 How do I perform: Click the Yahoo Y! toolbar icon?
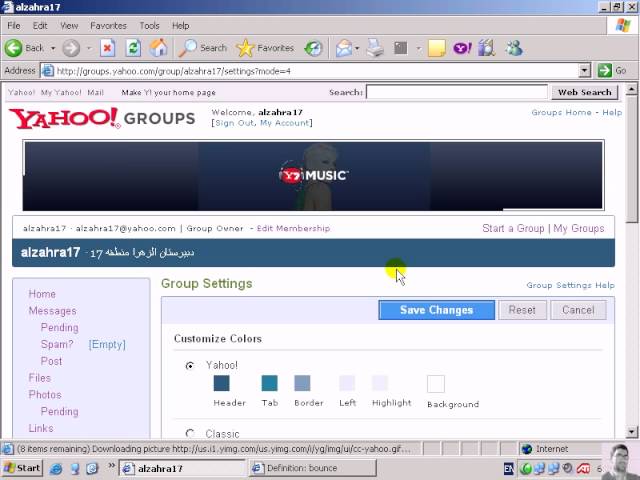point(462,48)
